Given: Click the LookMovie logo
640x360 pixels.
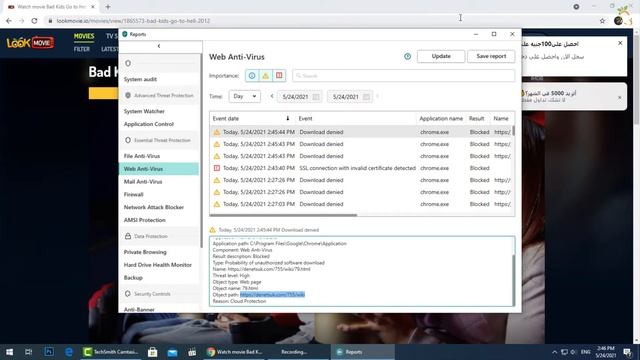Looking at the screenshot, I should coord(30,42).
